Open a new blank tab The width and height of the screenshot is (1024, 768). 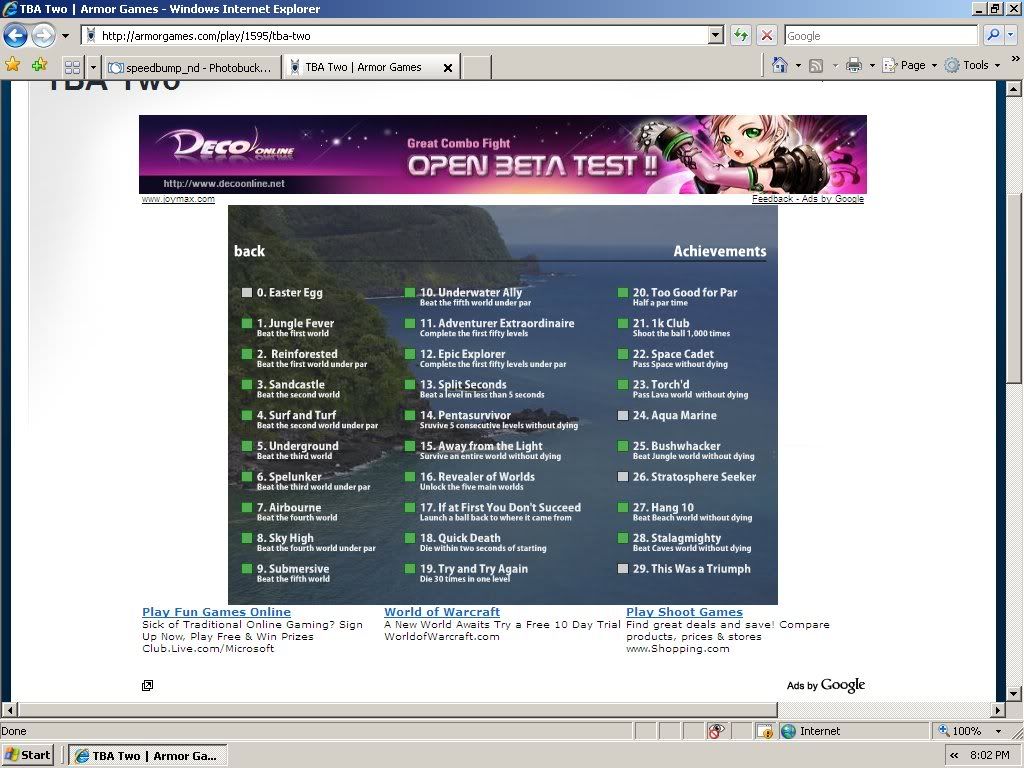pyautogui.click(x=477, y=67)
